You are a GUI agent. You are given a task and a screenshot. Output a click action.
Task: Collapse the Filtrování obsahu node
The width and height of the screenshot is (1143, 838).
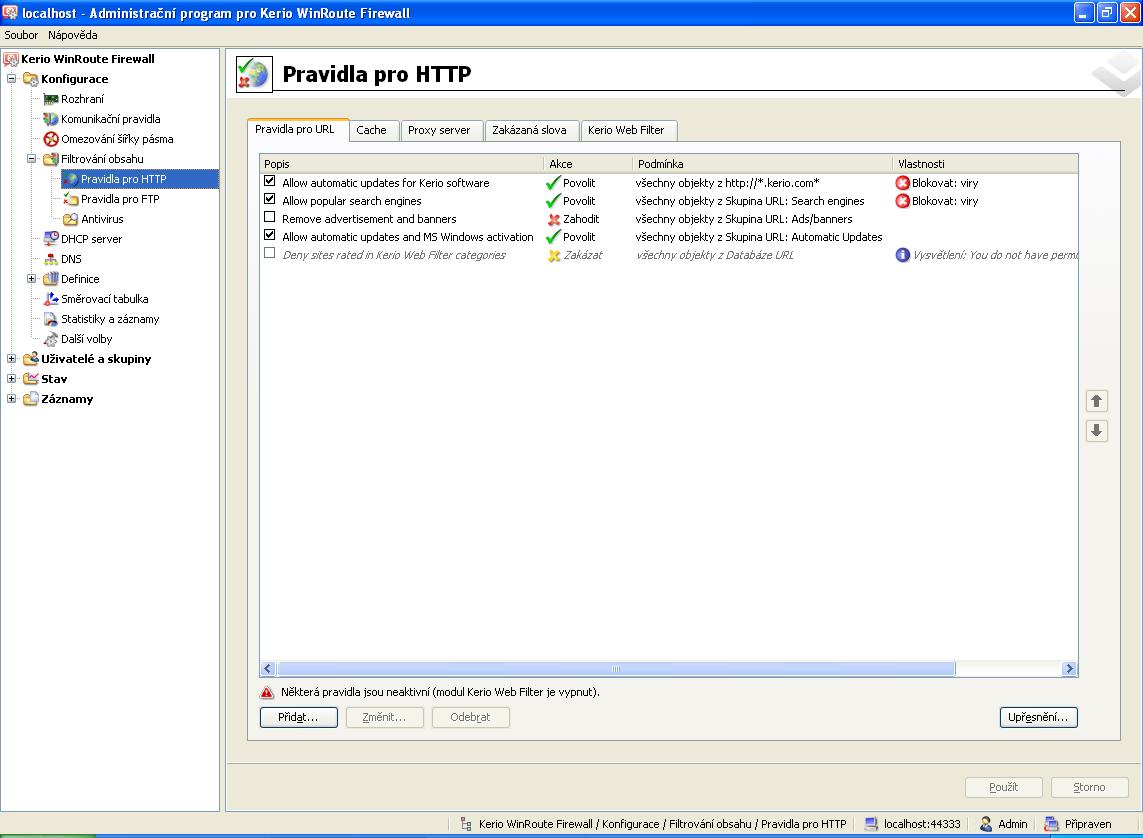[31, 158]
